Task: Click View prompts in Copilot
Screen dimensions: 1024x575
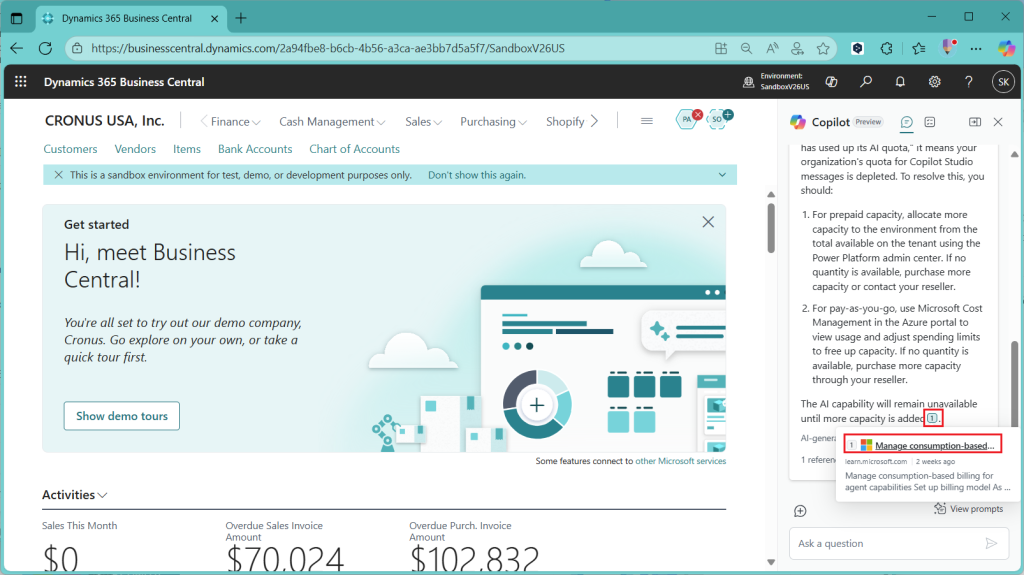Action: pos(968,508)
